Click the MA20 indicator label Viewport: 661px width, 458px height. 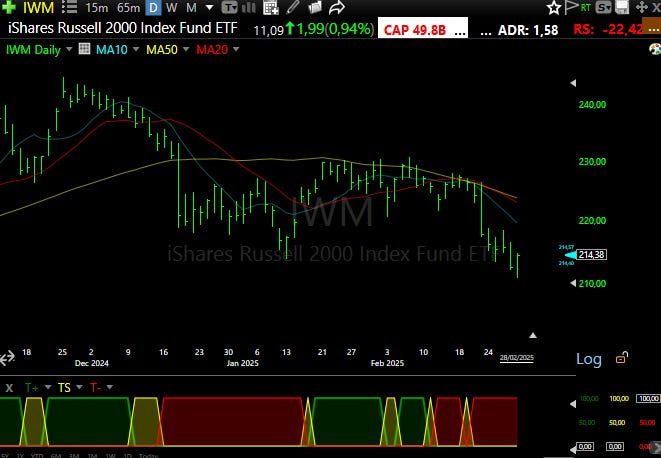point(212,50)
